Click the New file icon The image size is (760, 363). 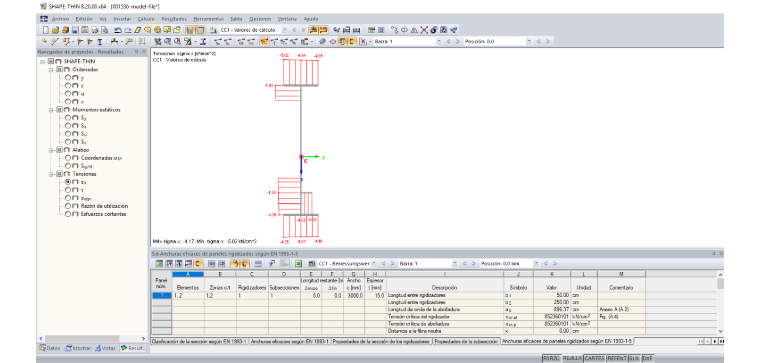coord(46,30)
